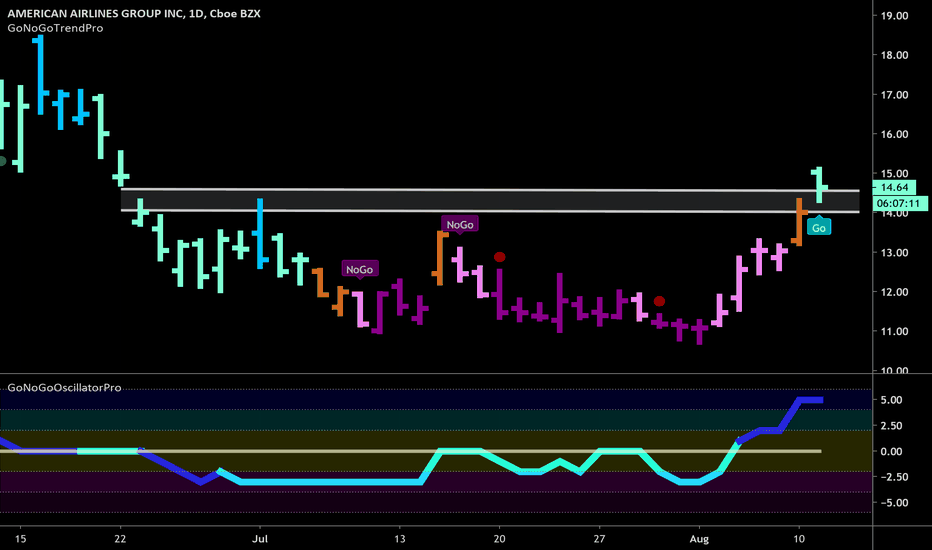
Task: Click the oscillator 0.00 axis label
Action: [x=892, y=451]
